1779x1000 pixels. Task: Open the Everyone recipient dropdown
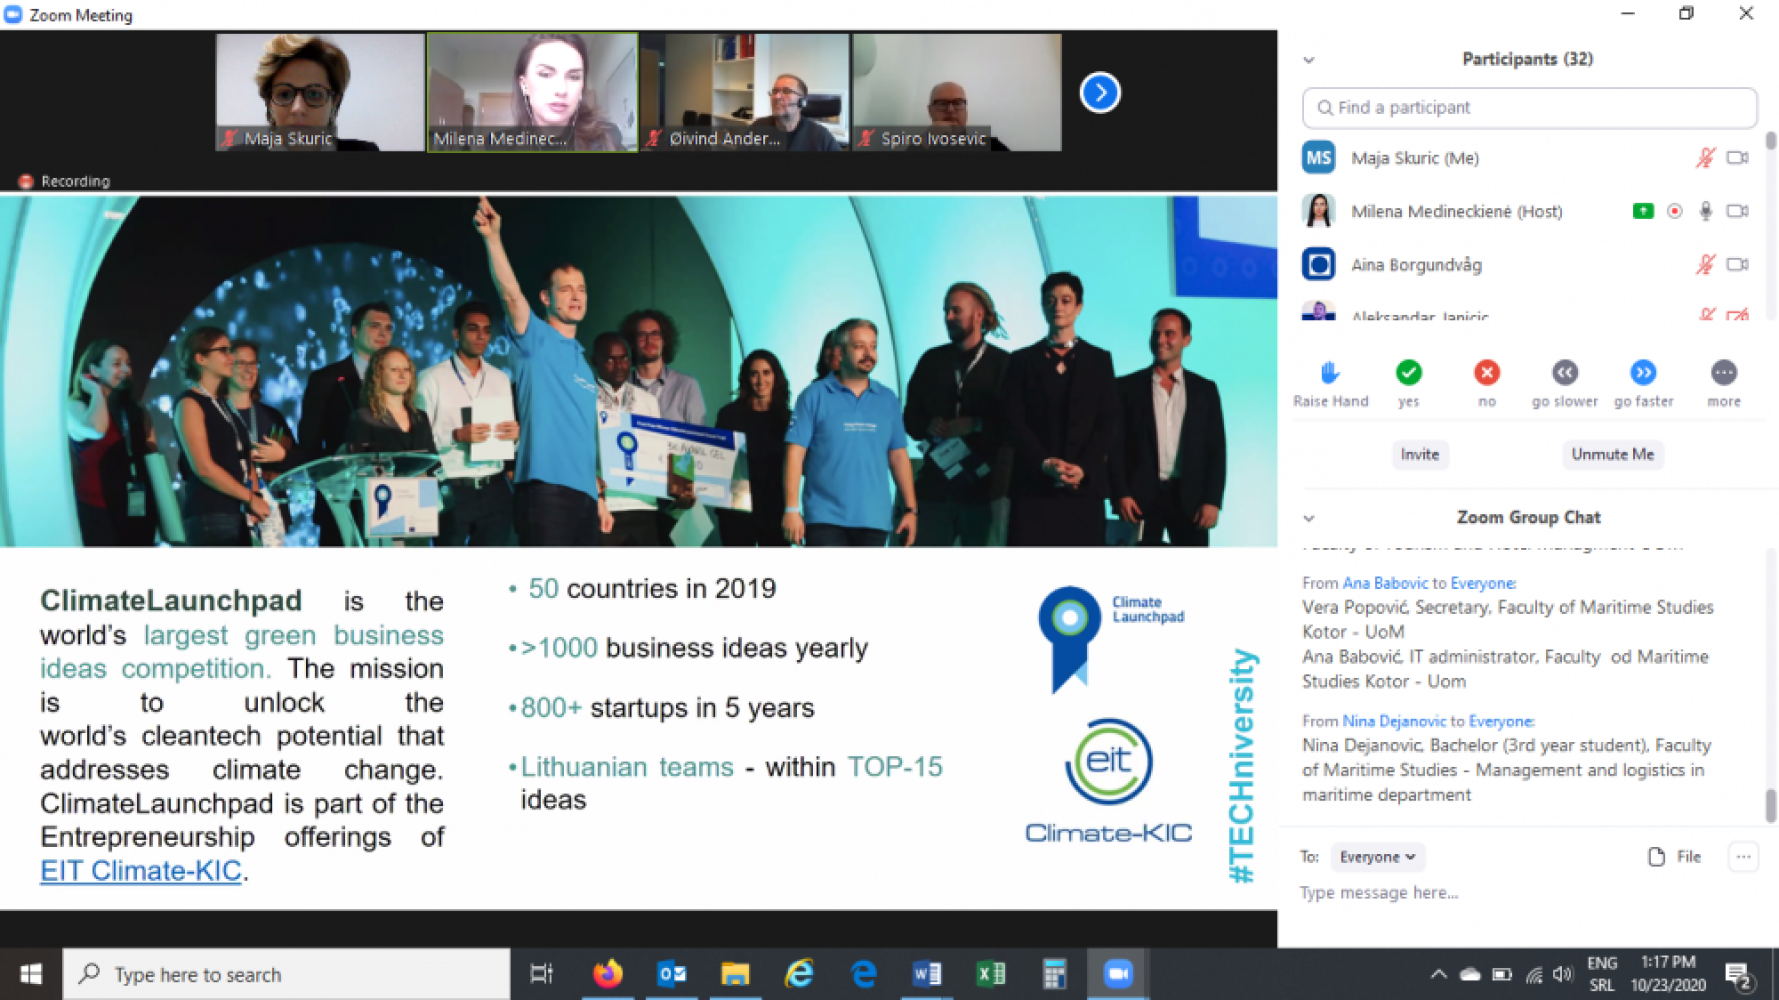click(1377, 857)
